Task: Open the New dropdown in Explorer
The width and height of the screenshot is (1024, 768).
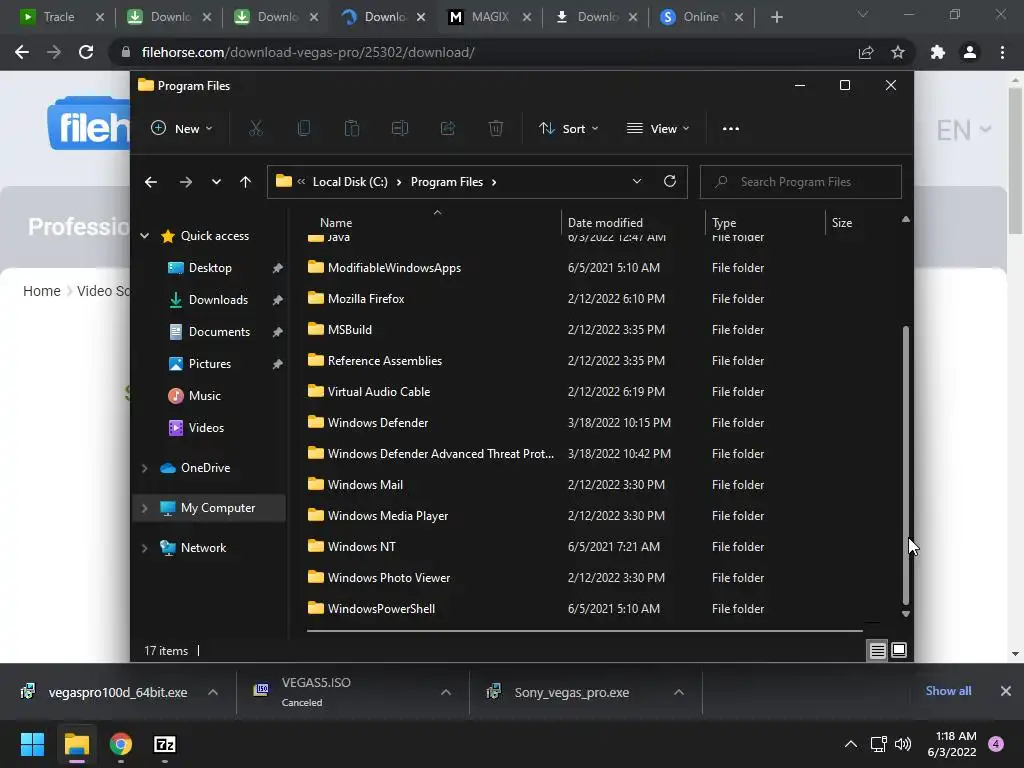Action: [182, 129]
